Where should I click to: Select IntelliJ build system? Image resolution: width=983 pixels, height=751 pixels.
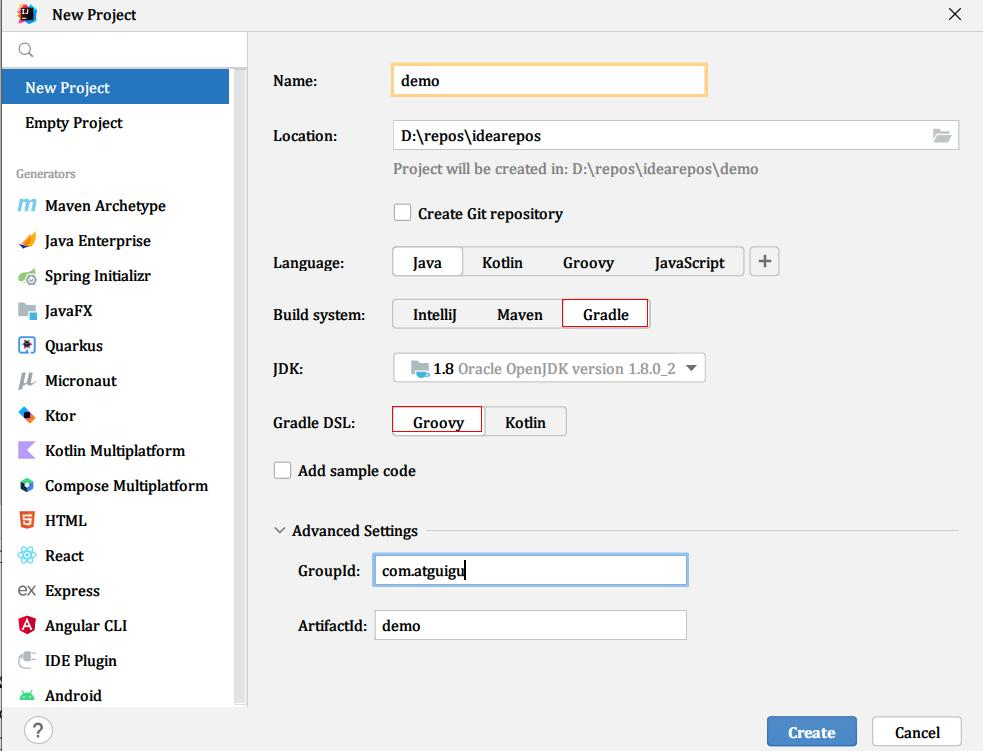click(434, 314)
